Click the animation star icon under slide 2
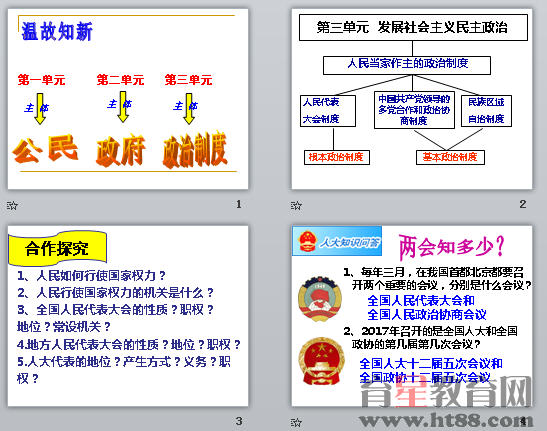 coord(296,205)
